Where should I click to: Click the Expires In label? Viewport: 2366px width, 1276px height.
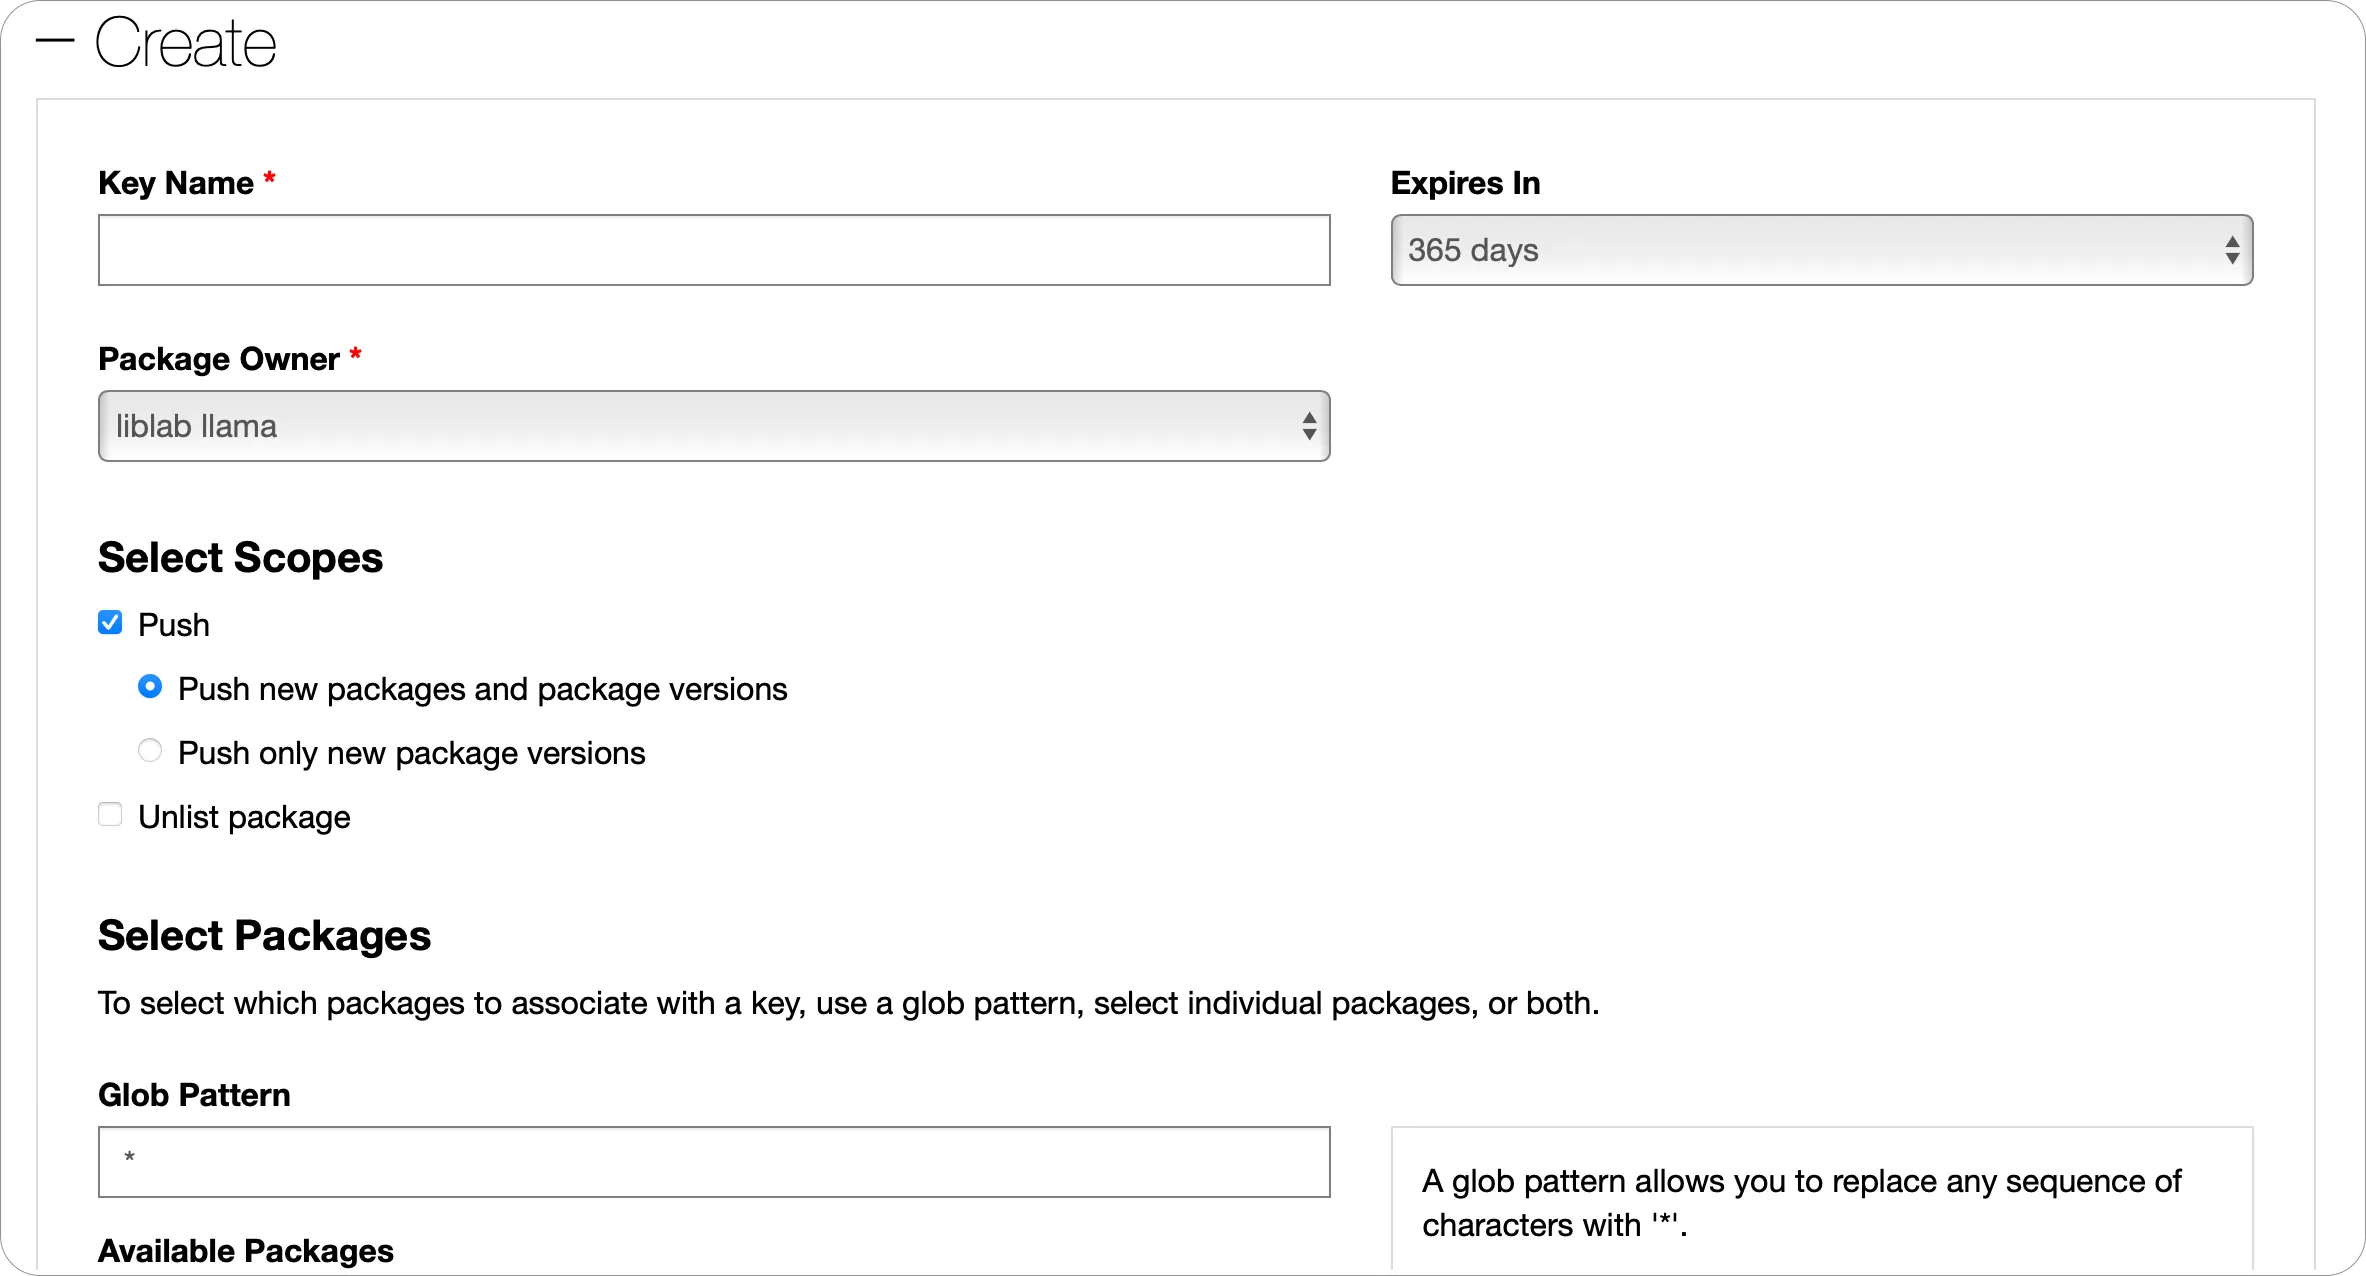(1465, 183)
